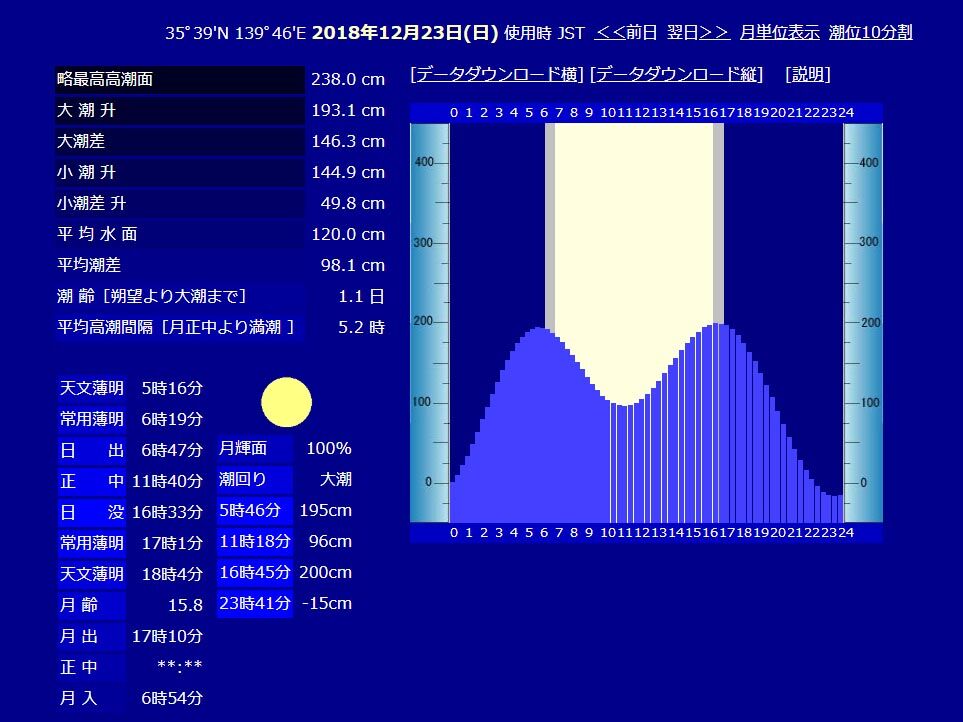Open monthly view link 月単位表示
This screenshot has height=722, width=963.
tap(779, 32)
